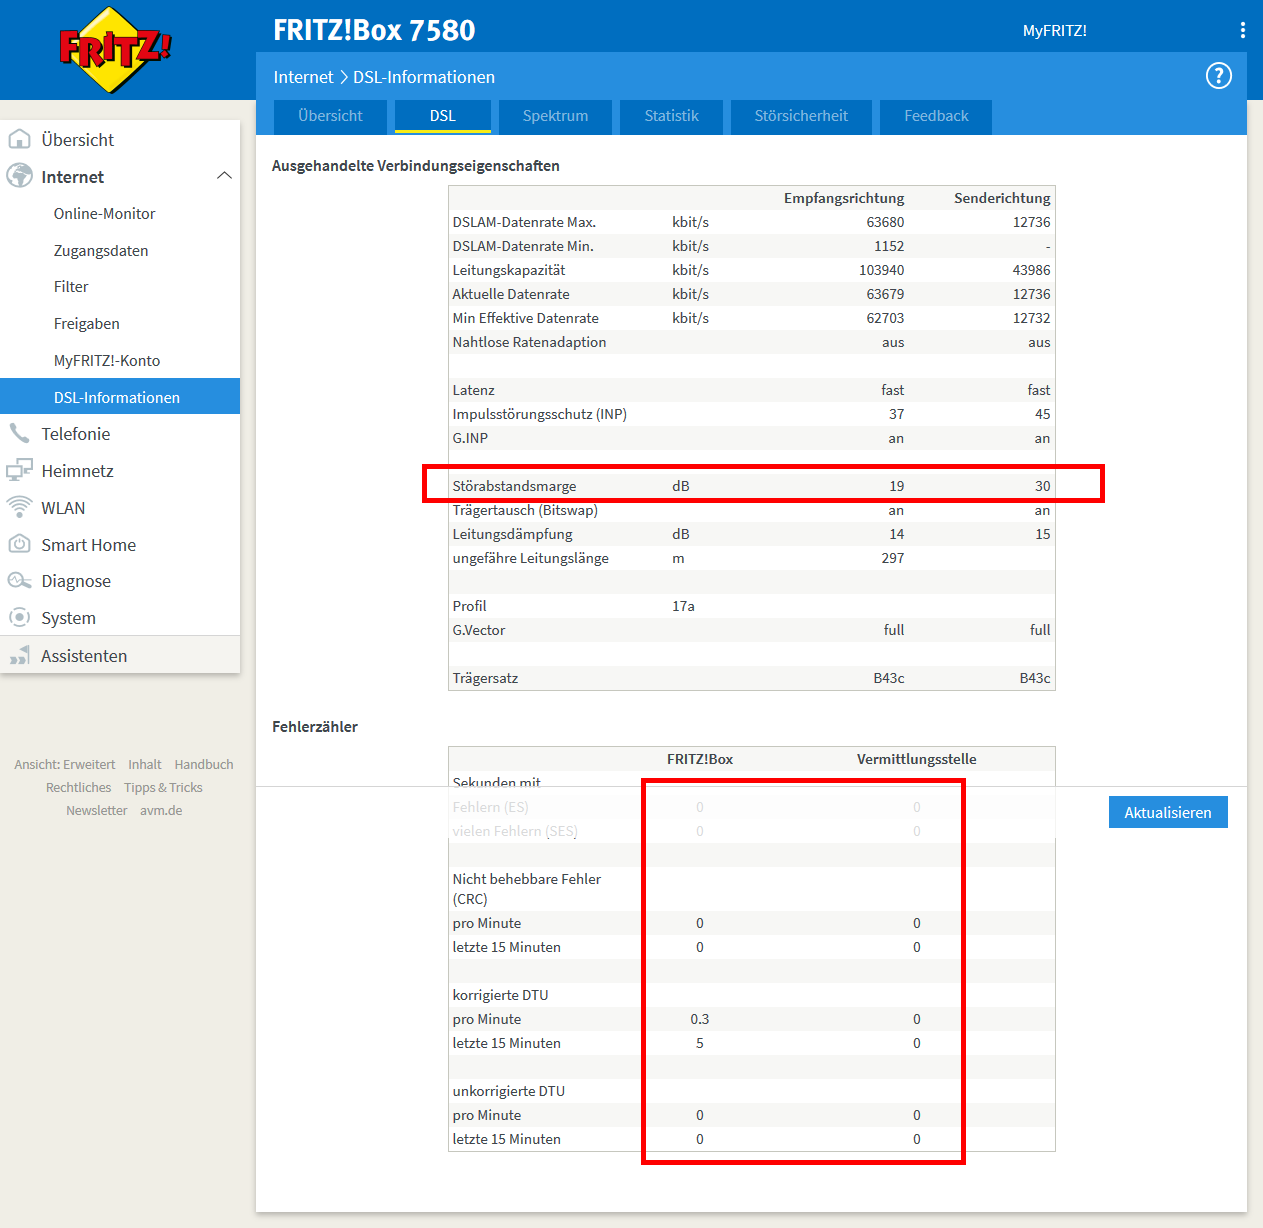
Task: Open help with the question mark icon
Action: 1218,76
